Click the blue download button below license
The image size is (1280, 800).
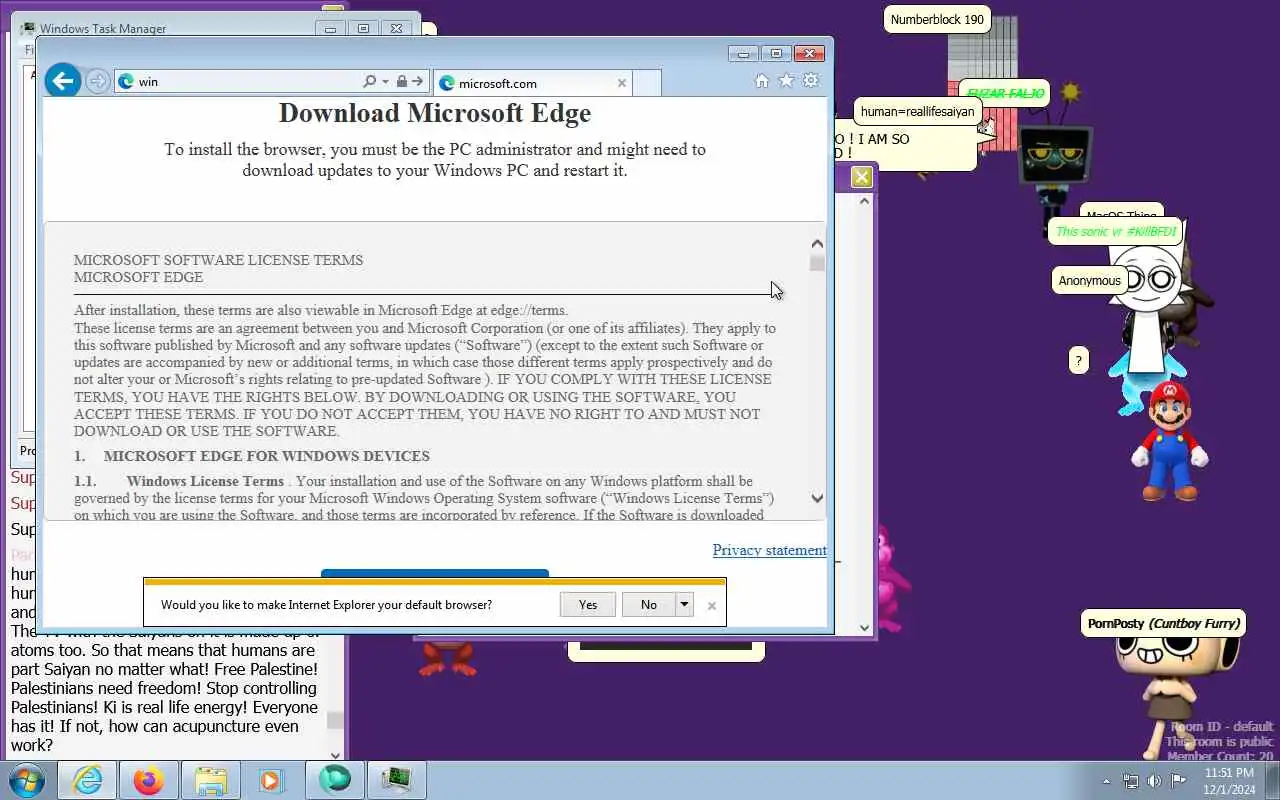[435, 574]
